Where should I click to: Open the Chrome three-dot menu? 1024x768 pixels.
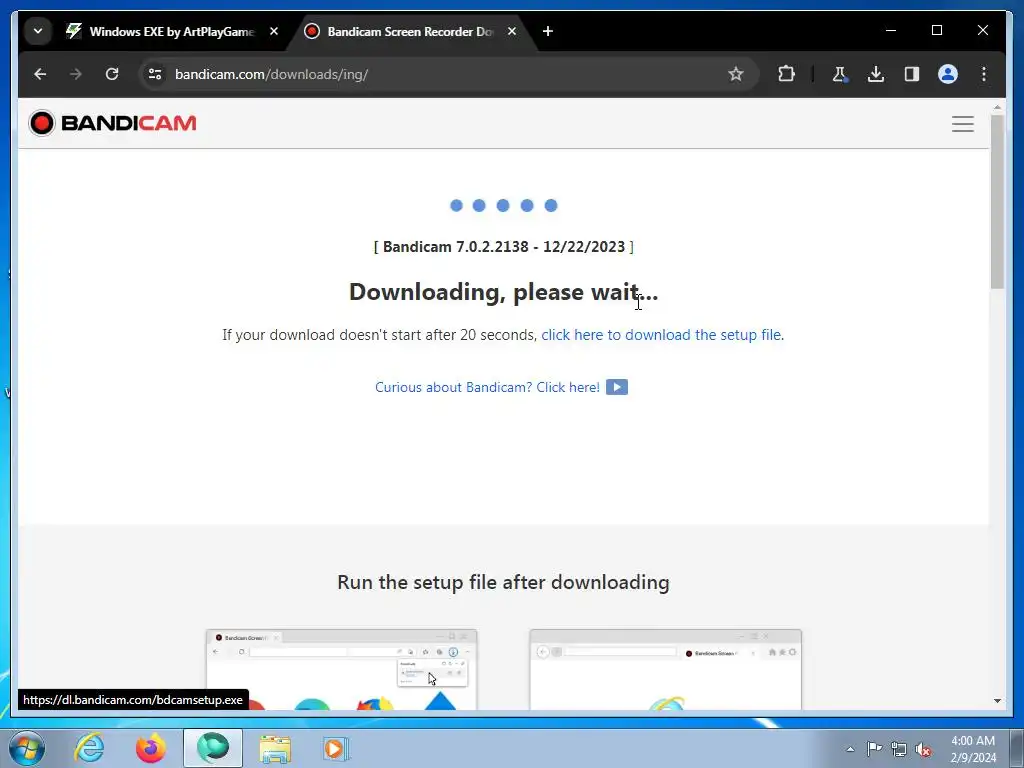tap(984, 74)
